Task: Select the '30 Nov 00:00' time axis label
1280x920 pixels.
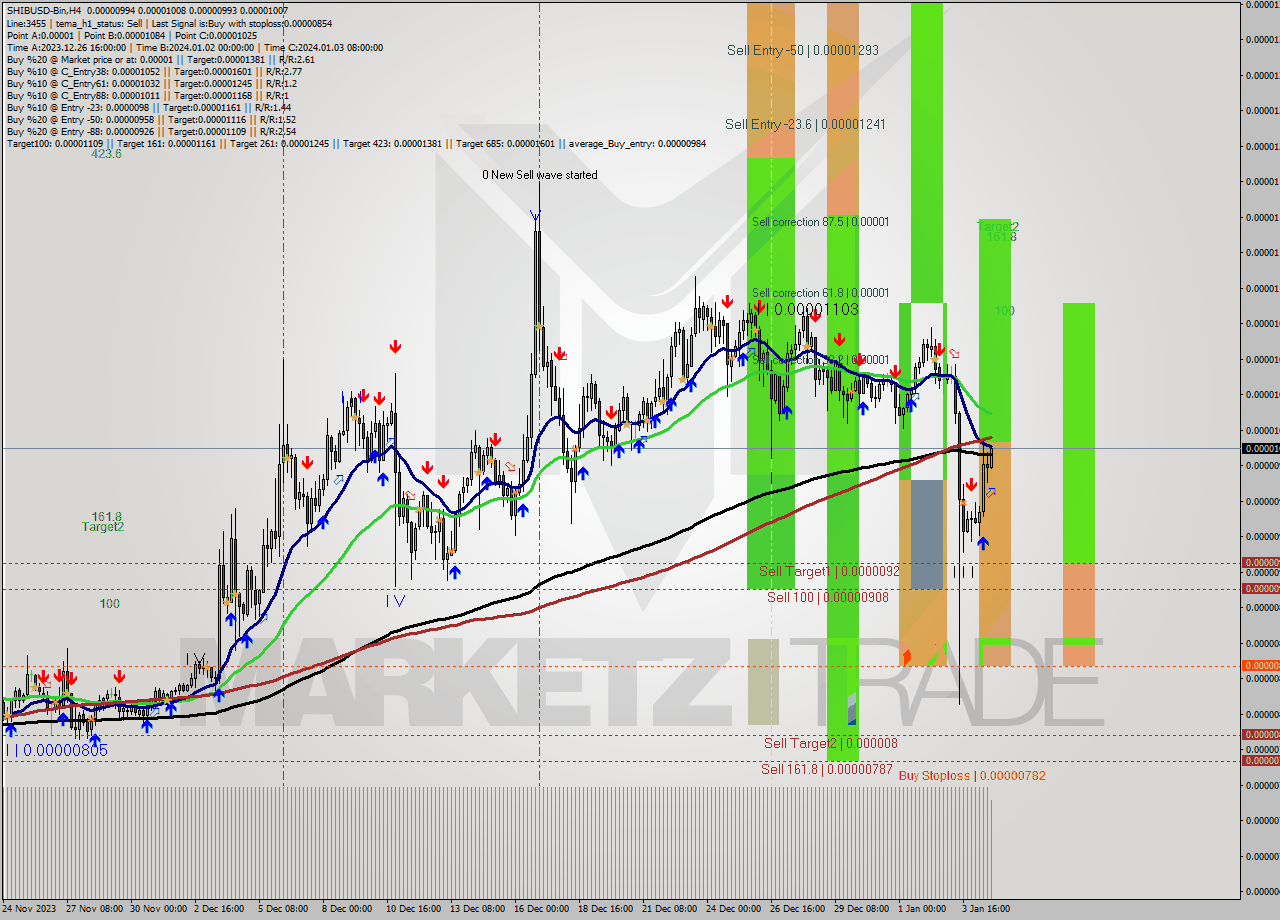Action: [159, 909]
